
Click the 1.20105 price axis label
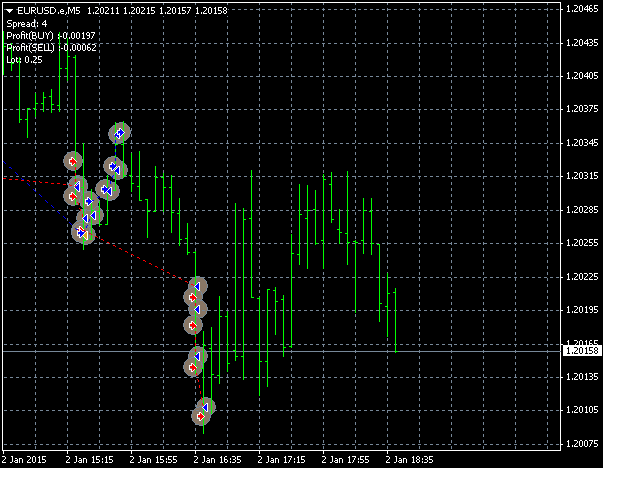(581, 410)
